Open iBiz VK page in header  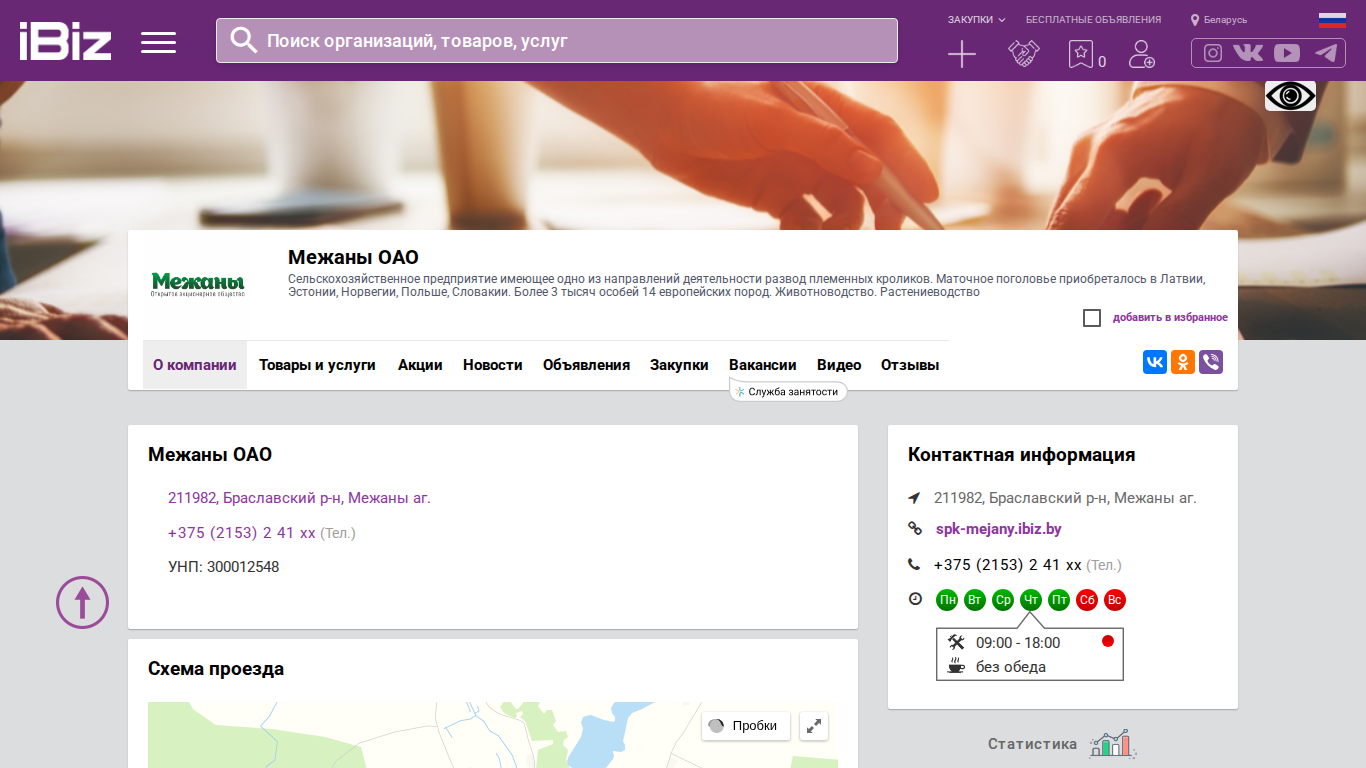coord(1248,54)
